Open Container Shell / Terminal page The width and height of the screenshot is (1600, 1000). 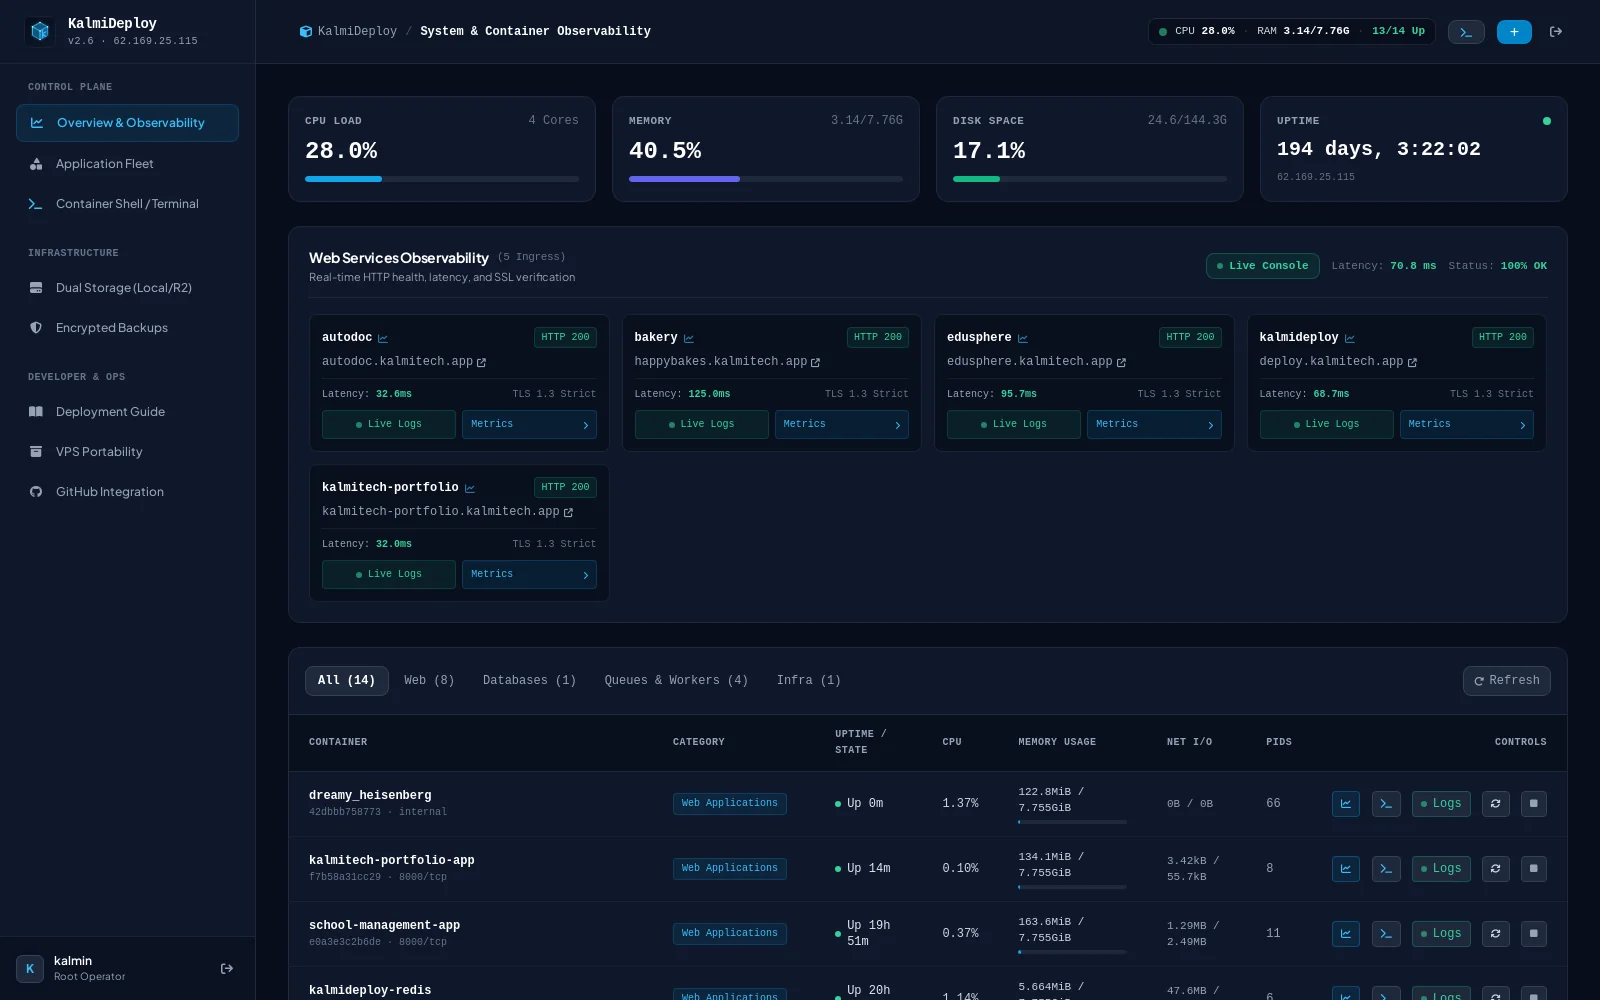click(x=127, y=204)
